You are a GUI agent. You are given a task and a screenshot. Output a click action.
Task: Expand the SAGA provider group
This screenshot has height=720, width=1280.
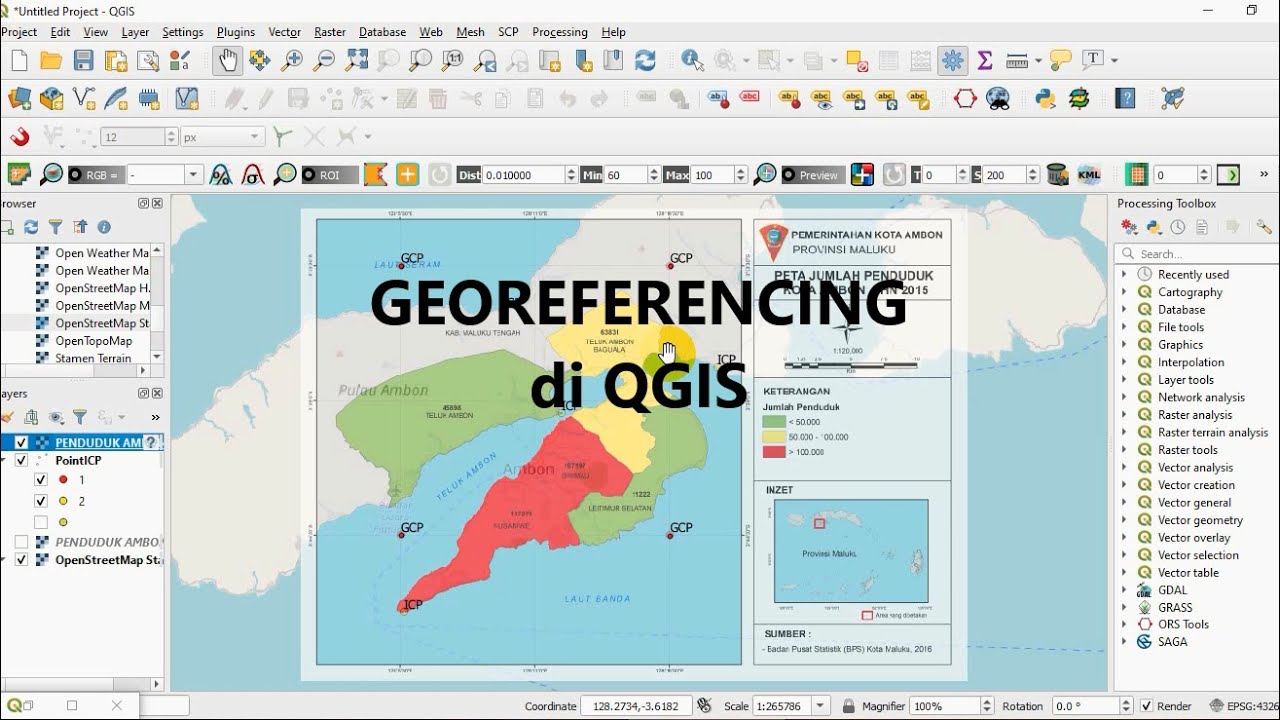coord(1124,642)
